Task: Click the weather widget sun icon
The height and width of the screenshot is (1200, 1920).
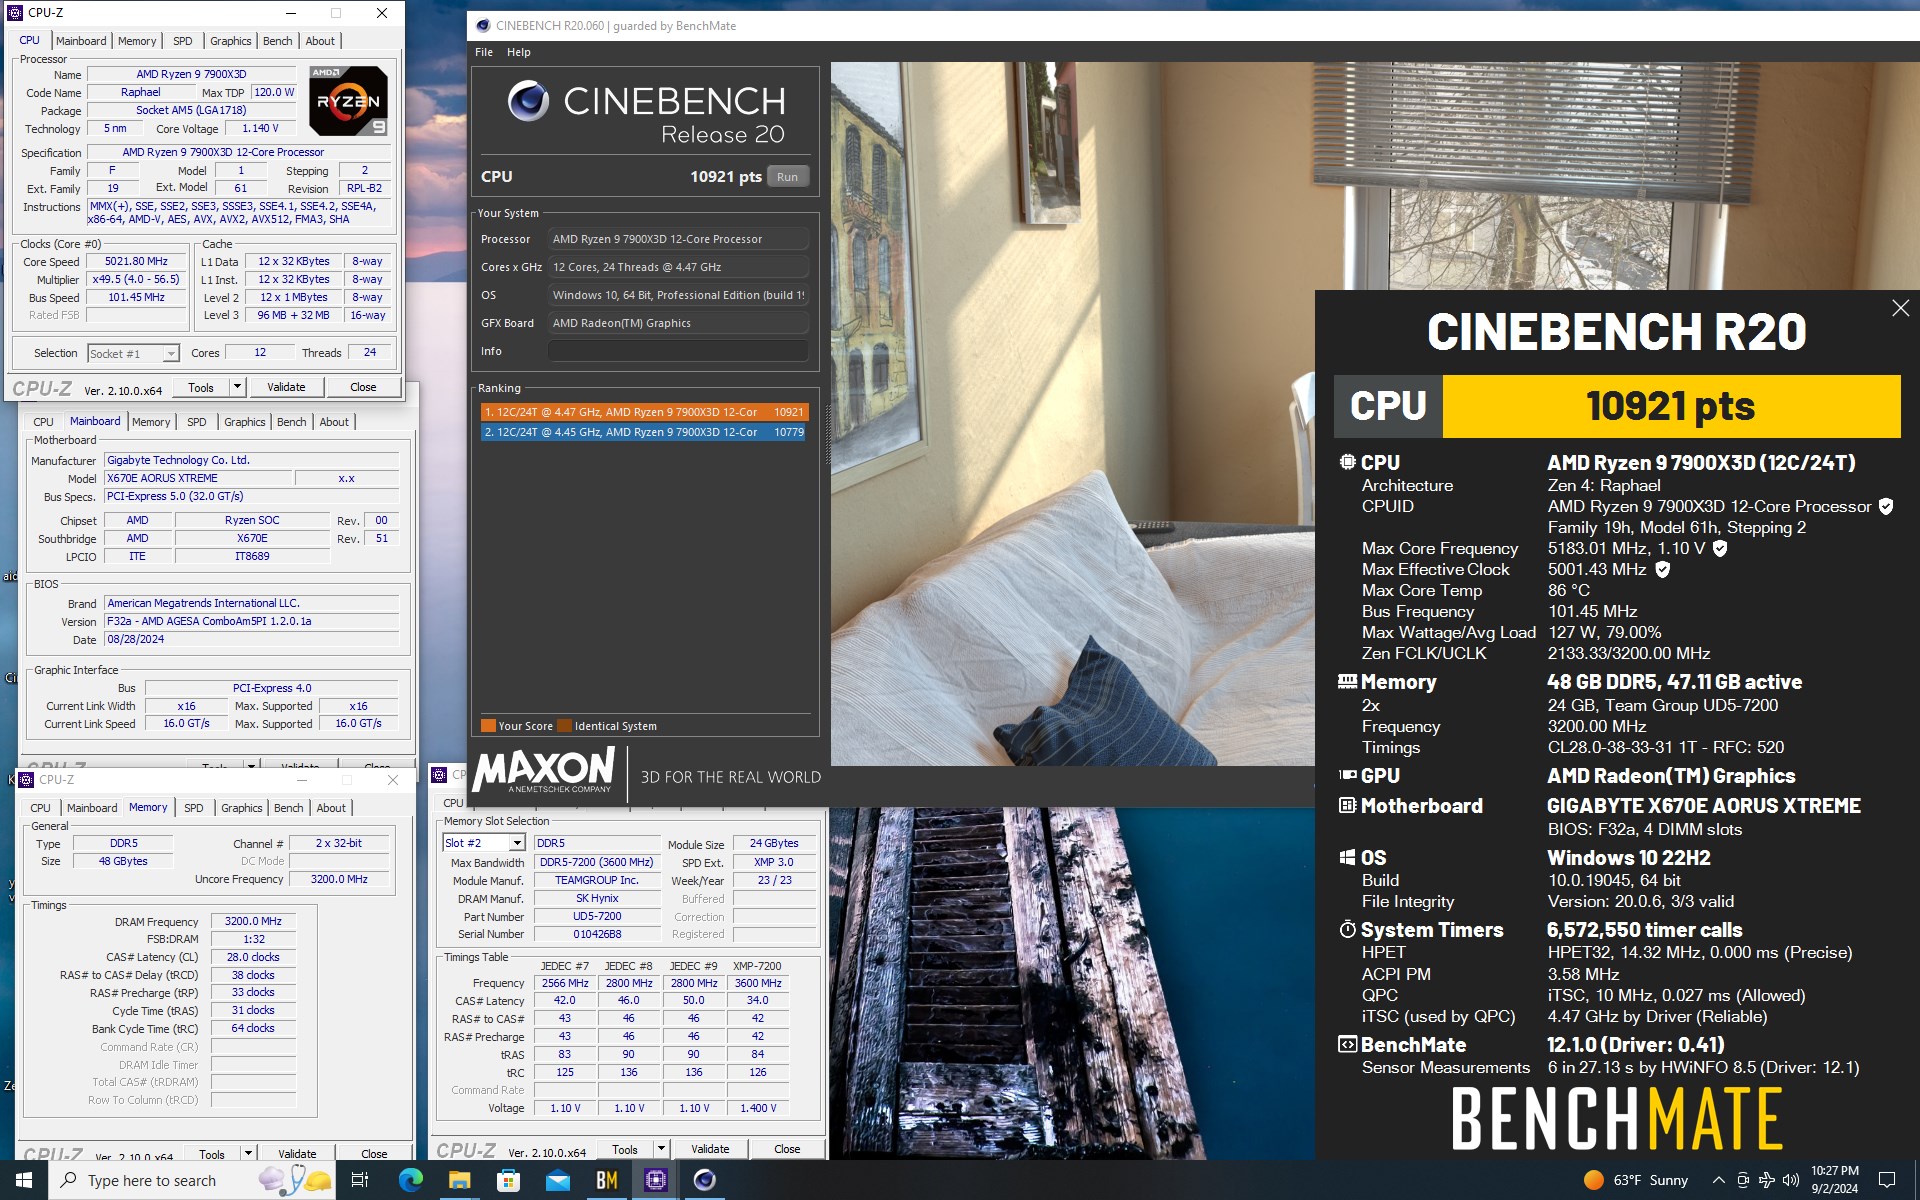Action: click(1594, 1180)
